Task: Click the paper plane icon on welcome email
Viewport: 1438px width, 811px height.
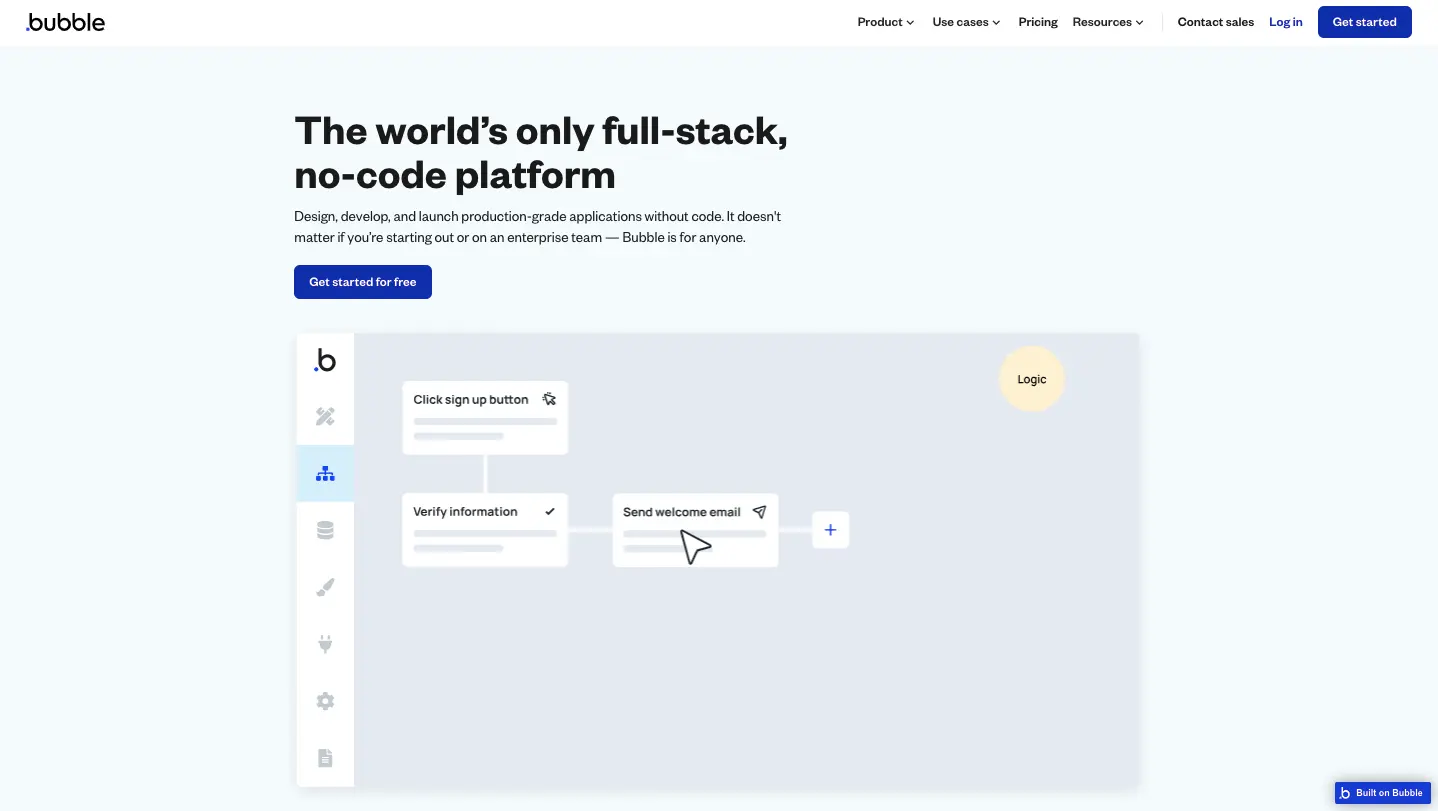Action: point(760,512)
